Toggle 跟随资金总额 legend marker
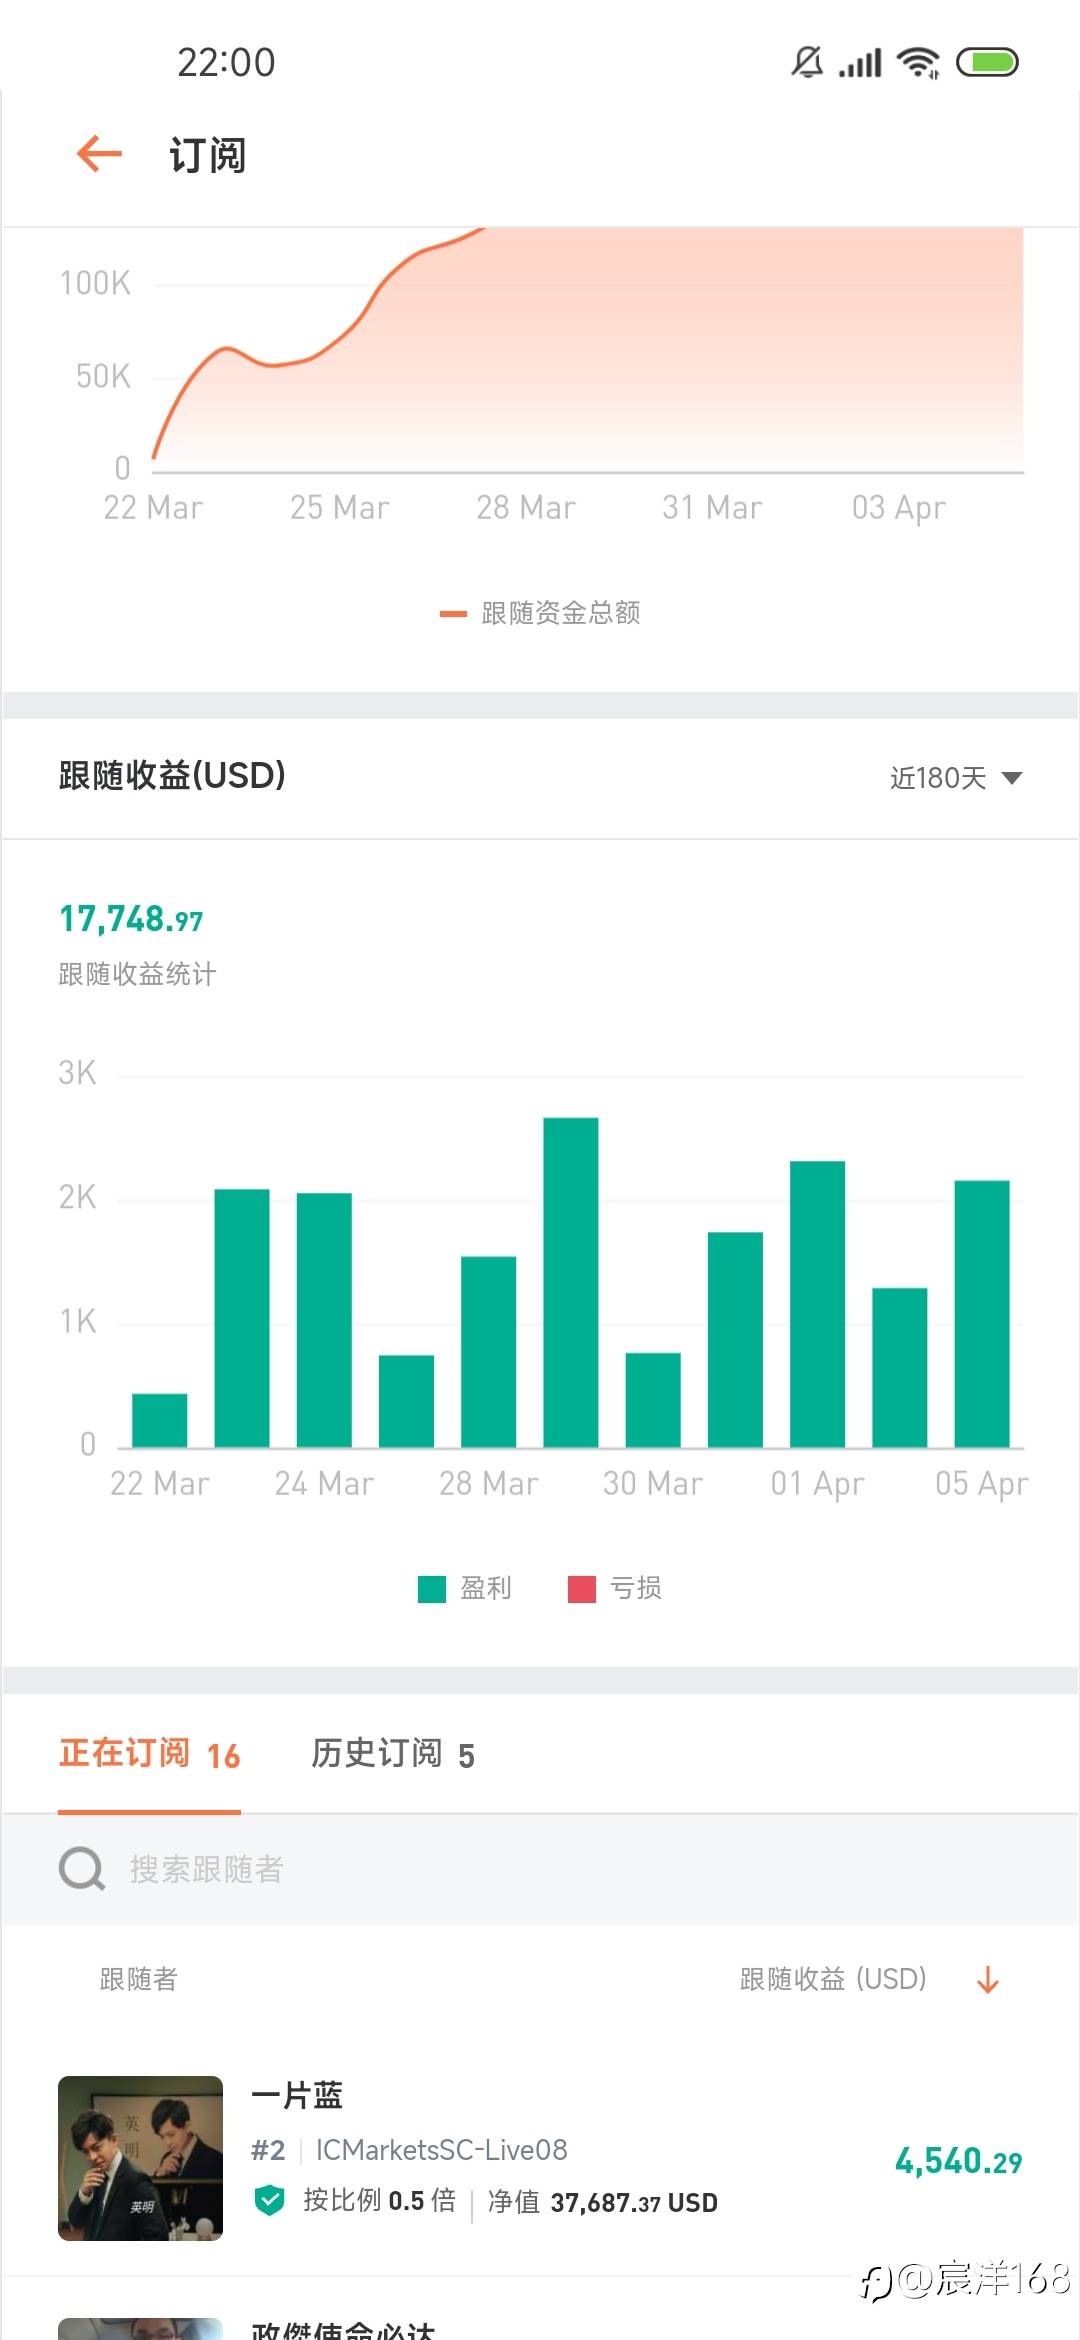 pos(453,614)
